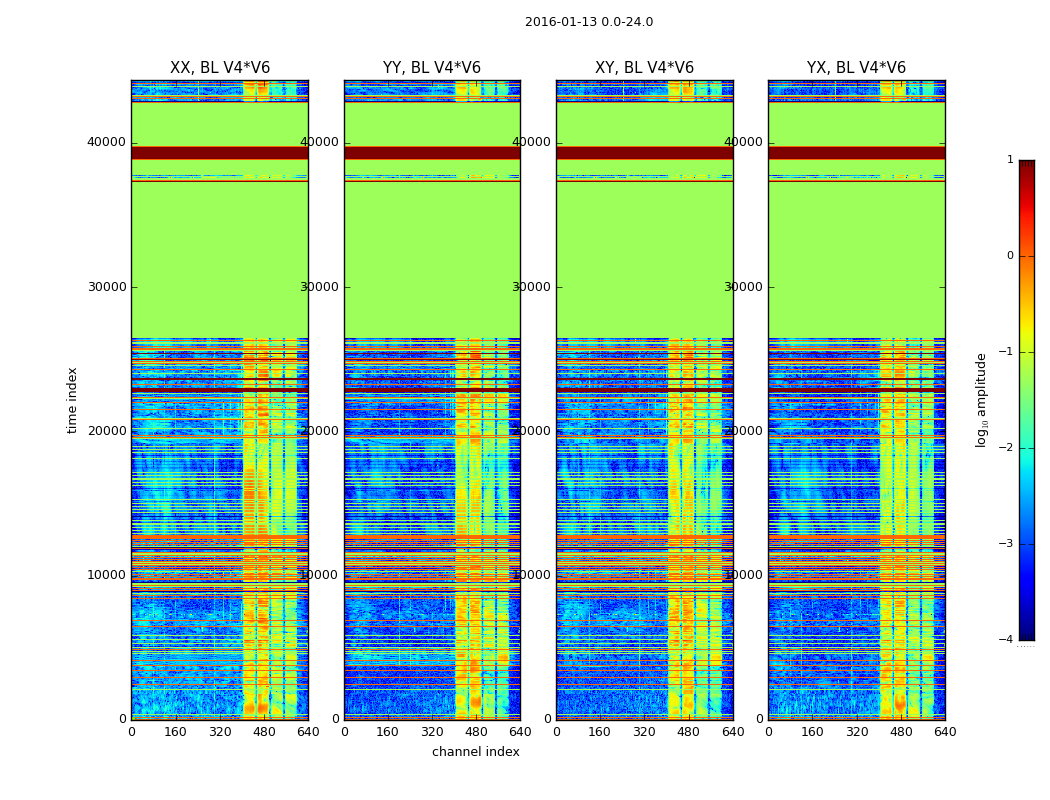The width and height of the screenshot is (1050, 800).
Task: Click the 10000 y-tick label of XX panel
Action: (x=107, y=575)
